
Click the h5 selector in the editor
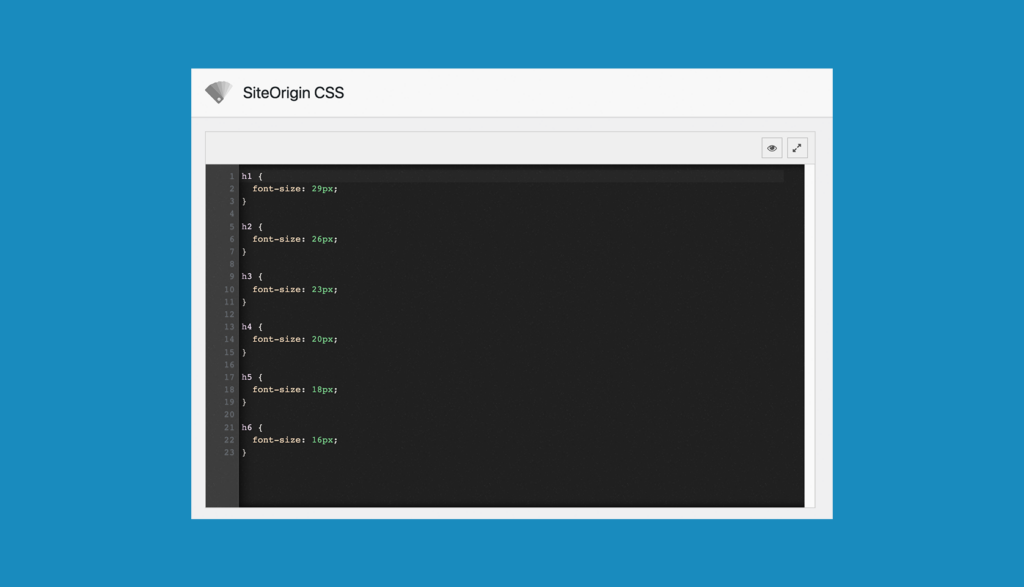247,377
